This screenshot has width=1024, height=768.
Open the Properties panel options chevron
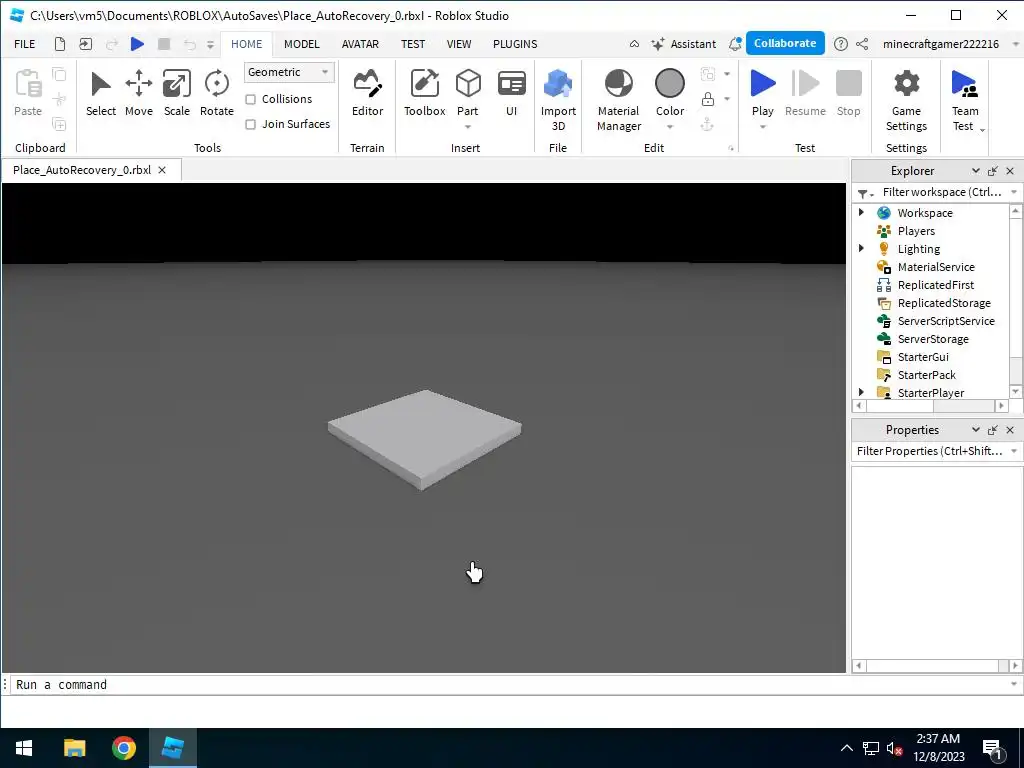pos(975,430)
